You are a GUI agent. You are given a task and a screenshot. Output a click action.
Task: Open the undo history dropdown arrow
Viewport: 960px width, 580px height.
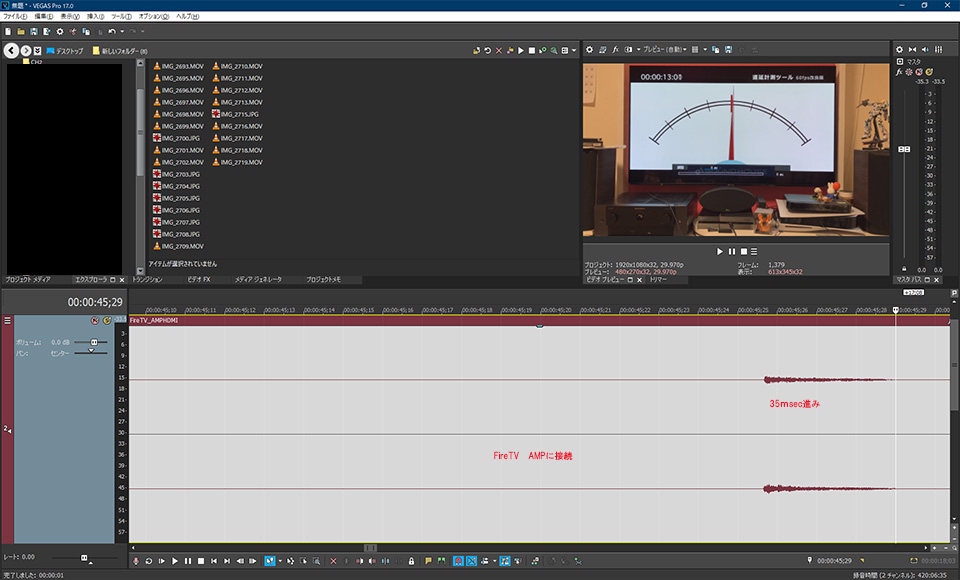point(121,32)
